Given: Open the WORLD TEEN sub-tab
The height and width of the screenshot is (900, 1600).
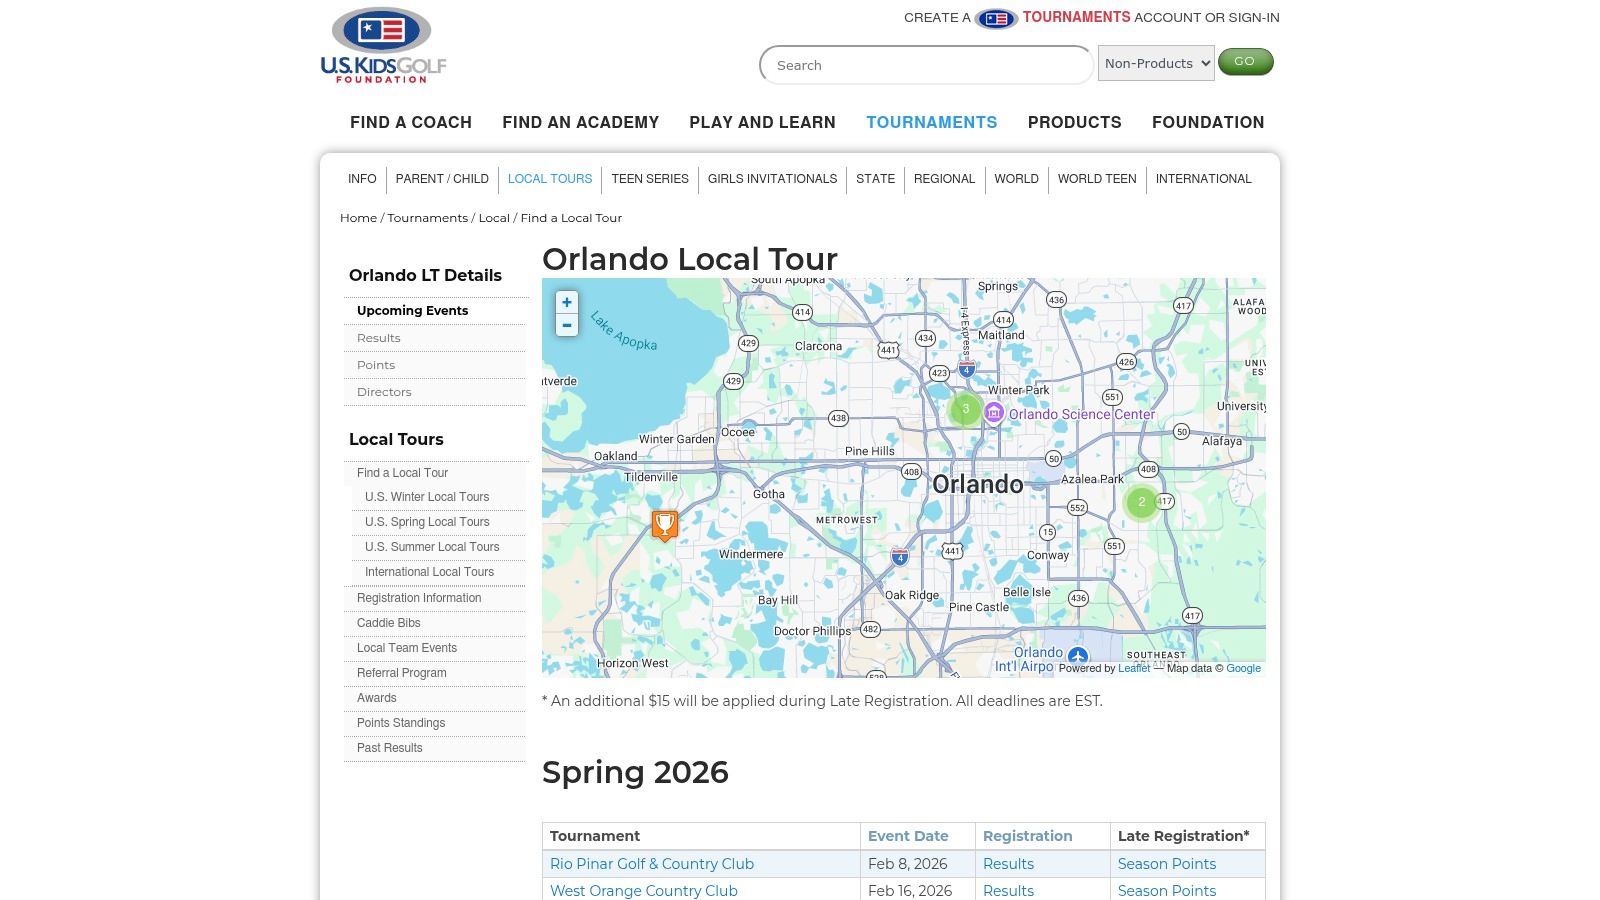Looking at the screenshot, I should pos(1097,179).
